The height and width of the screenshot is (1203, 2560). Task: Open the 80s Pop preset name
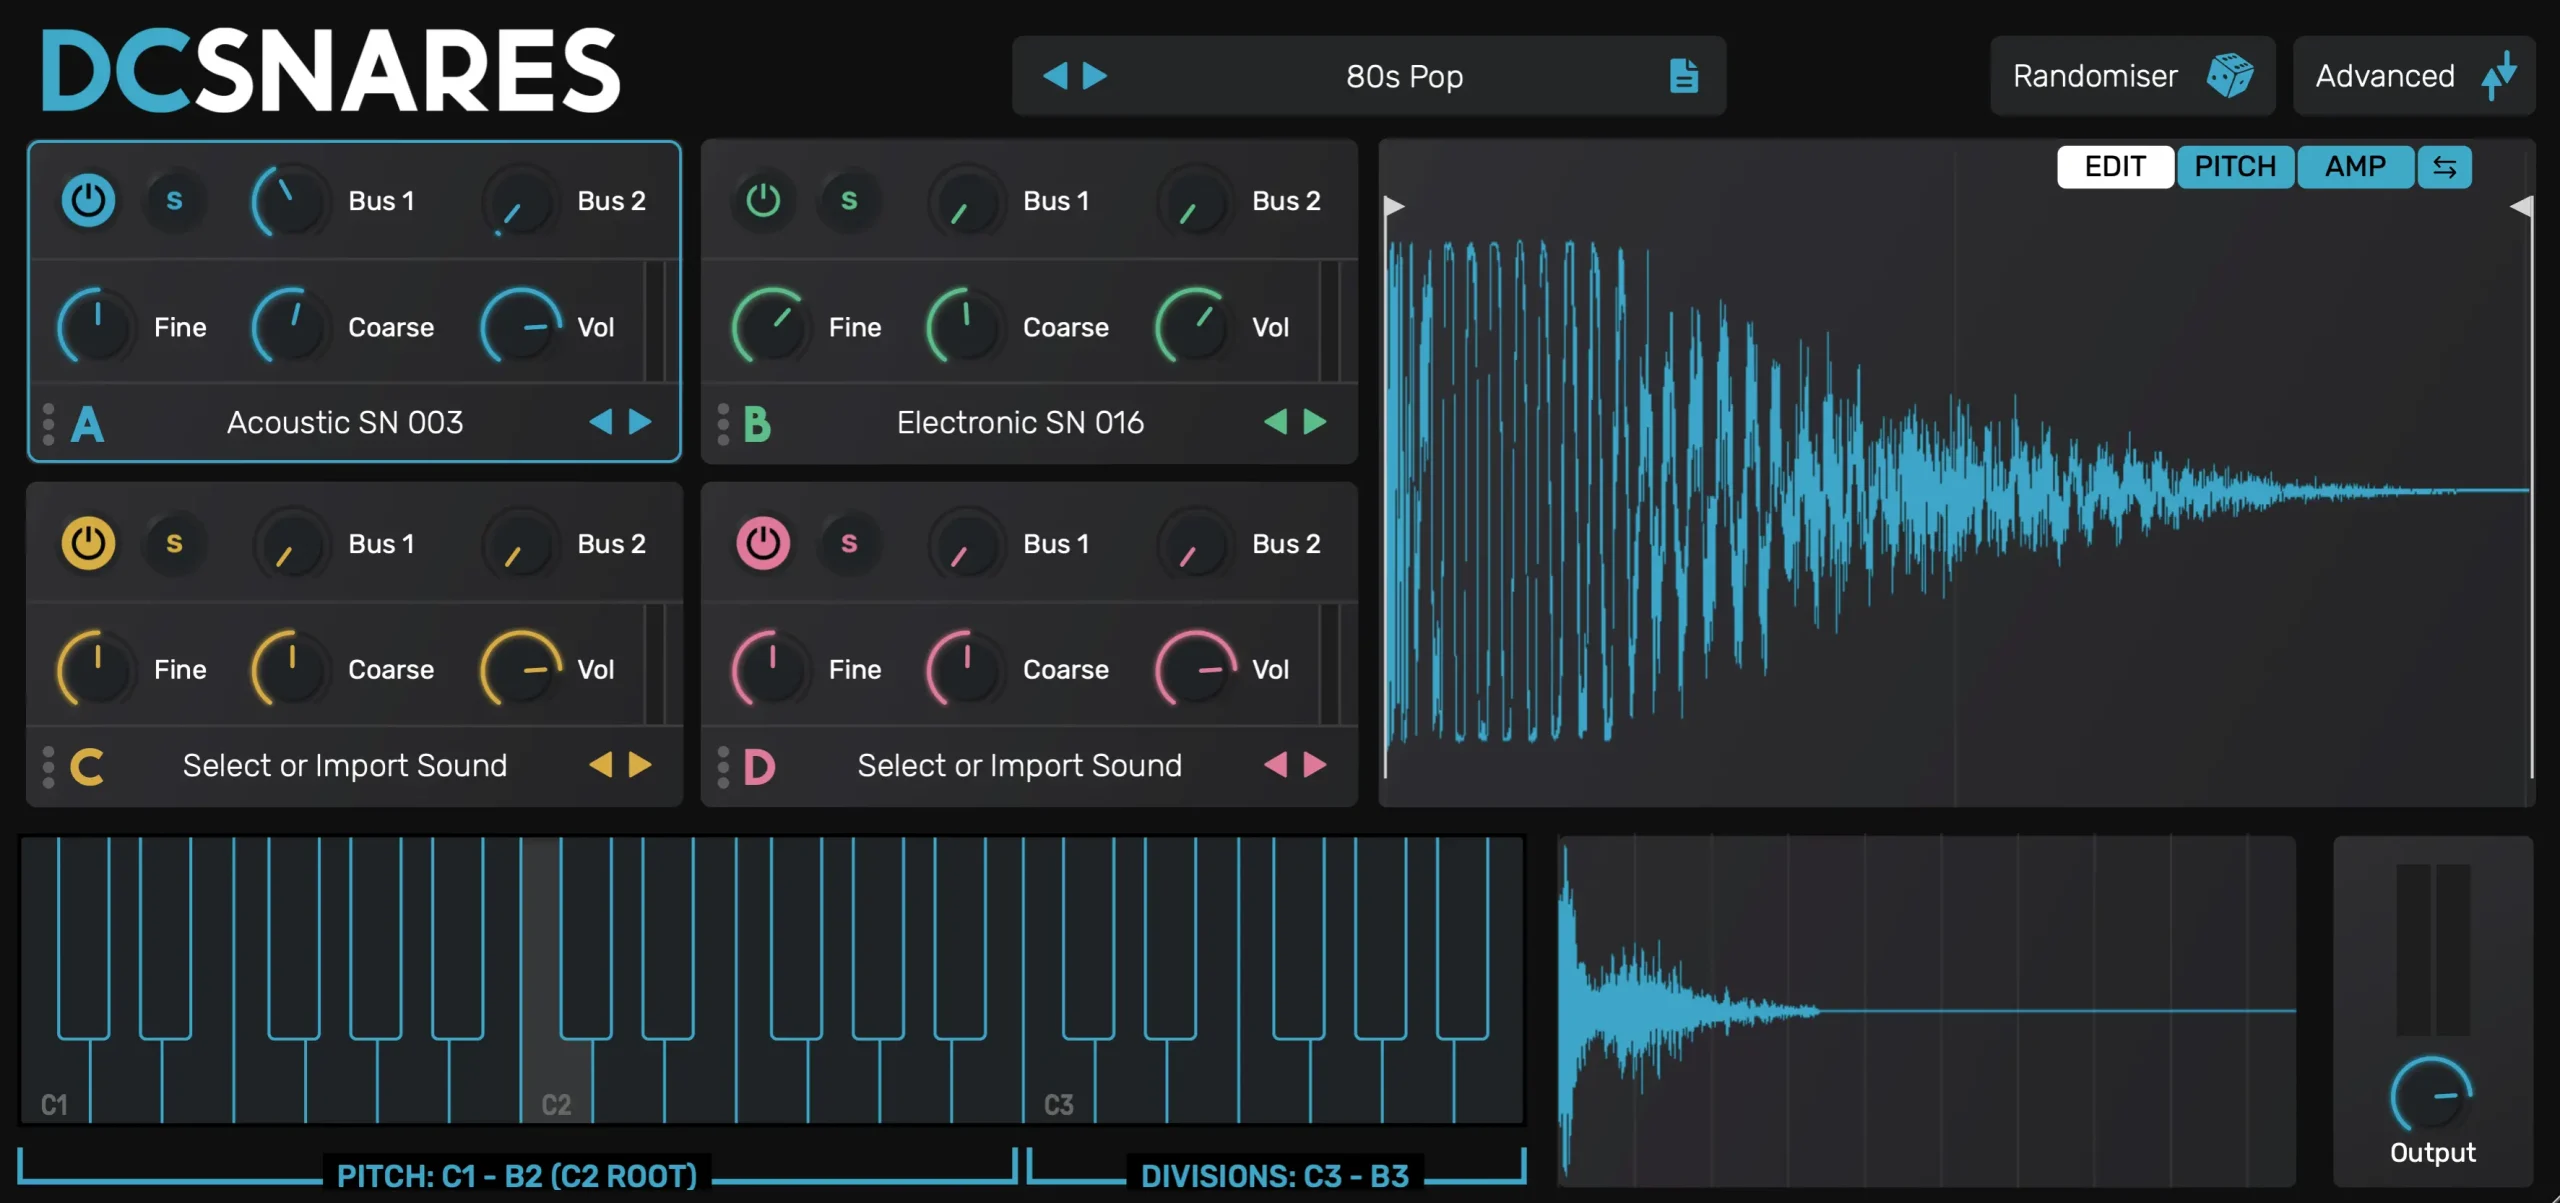pyautogui.click(x=1404, y=76)
